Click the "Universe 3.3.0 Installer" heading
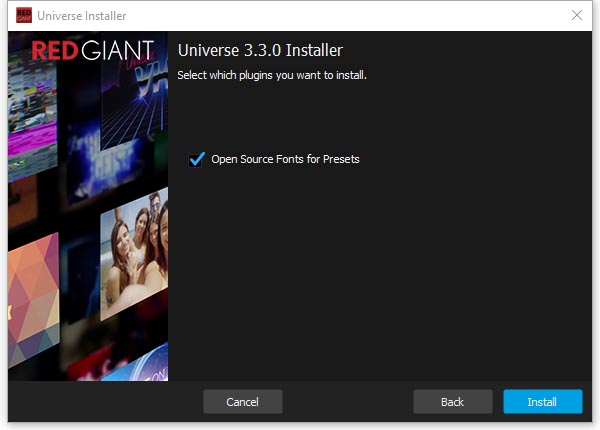Viewport: 600px width, 430px height. pyautogui.click(x=260, y=50)
